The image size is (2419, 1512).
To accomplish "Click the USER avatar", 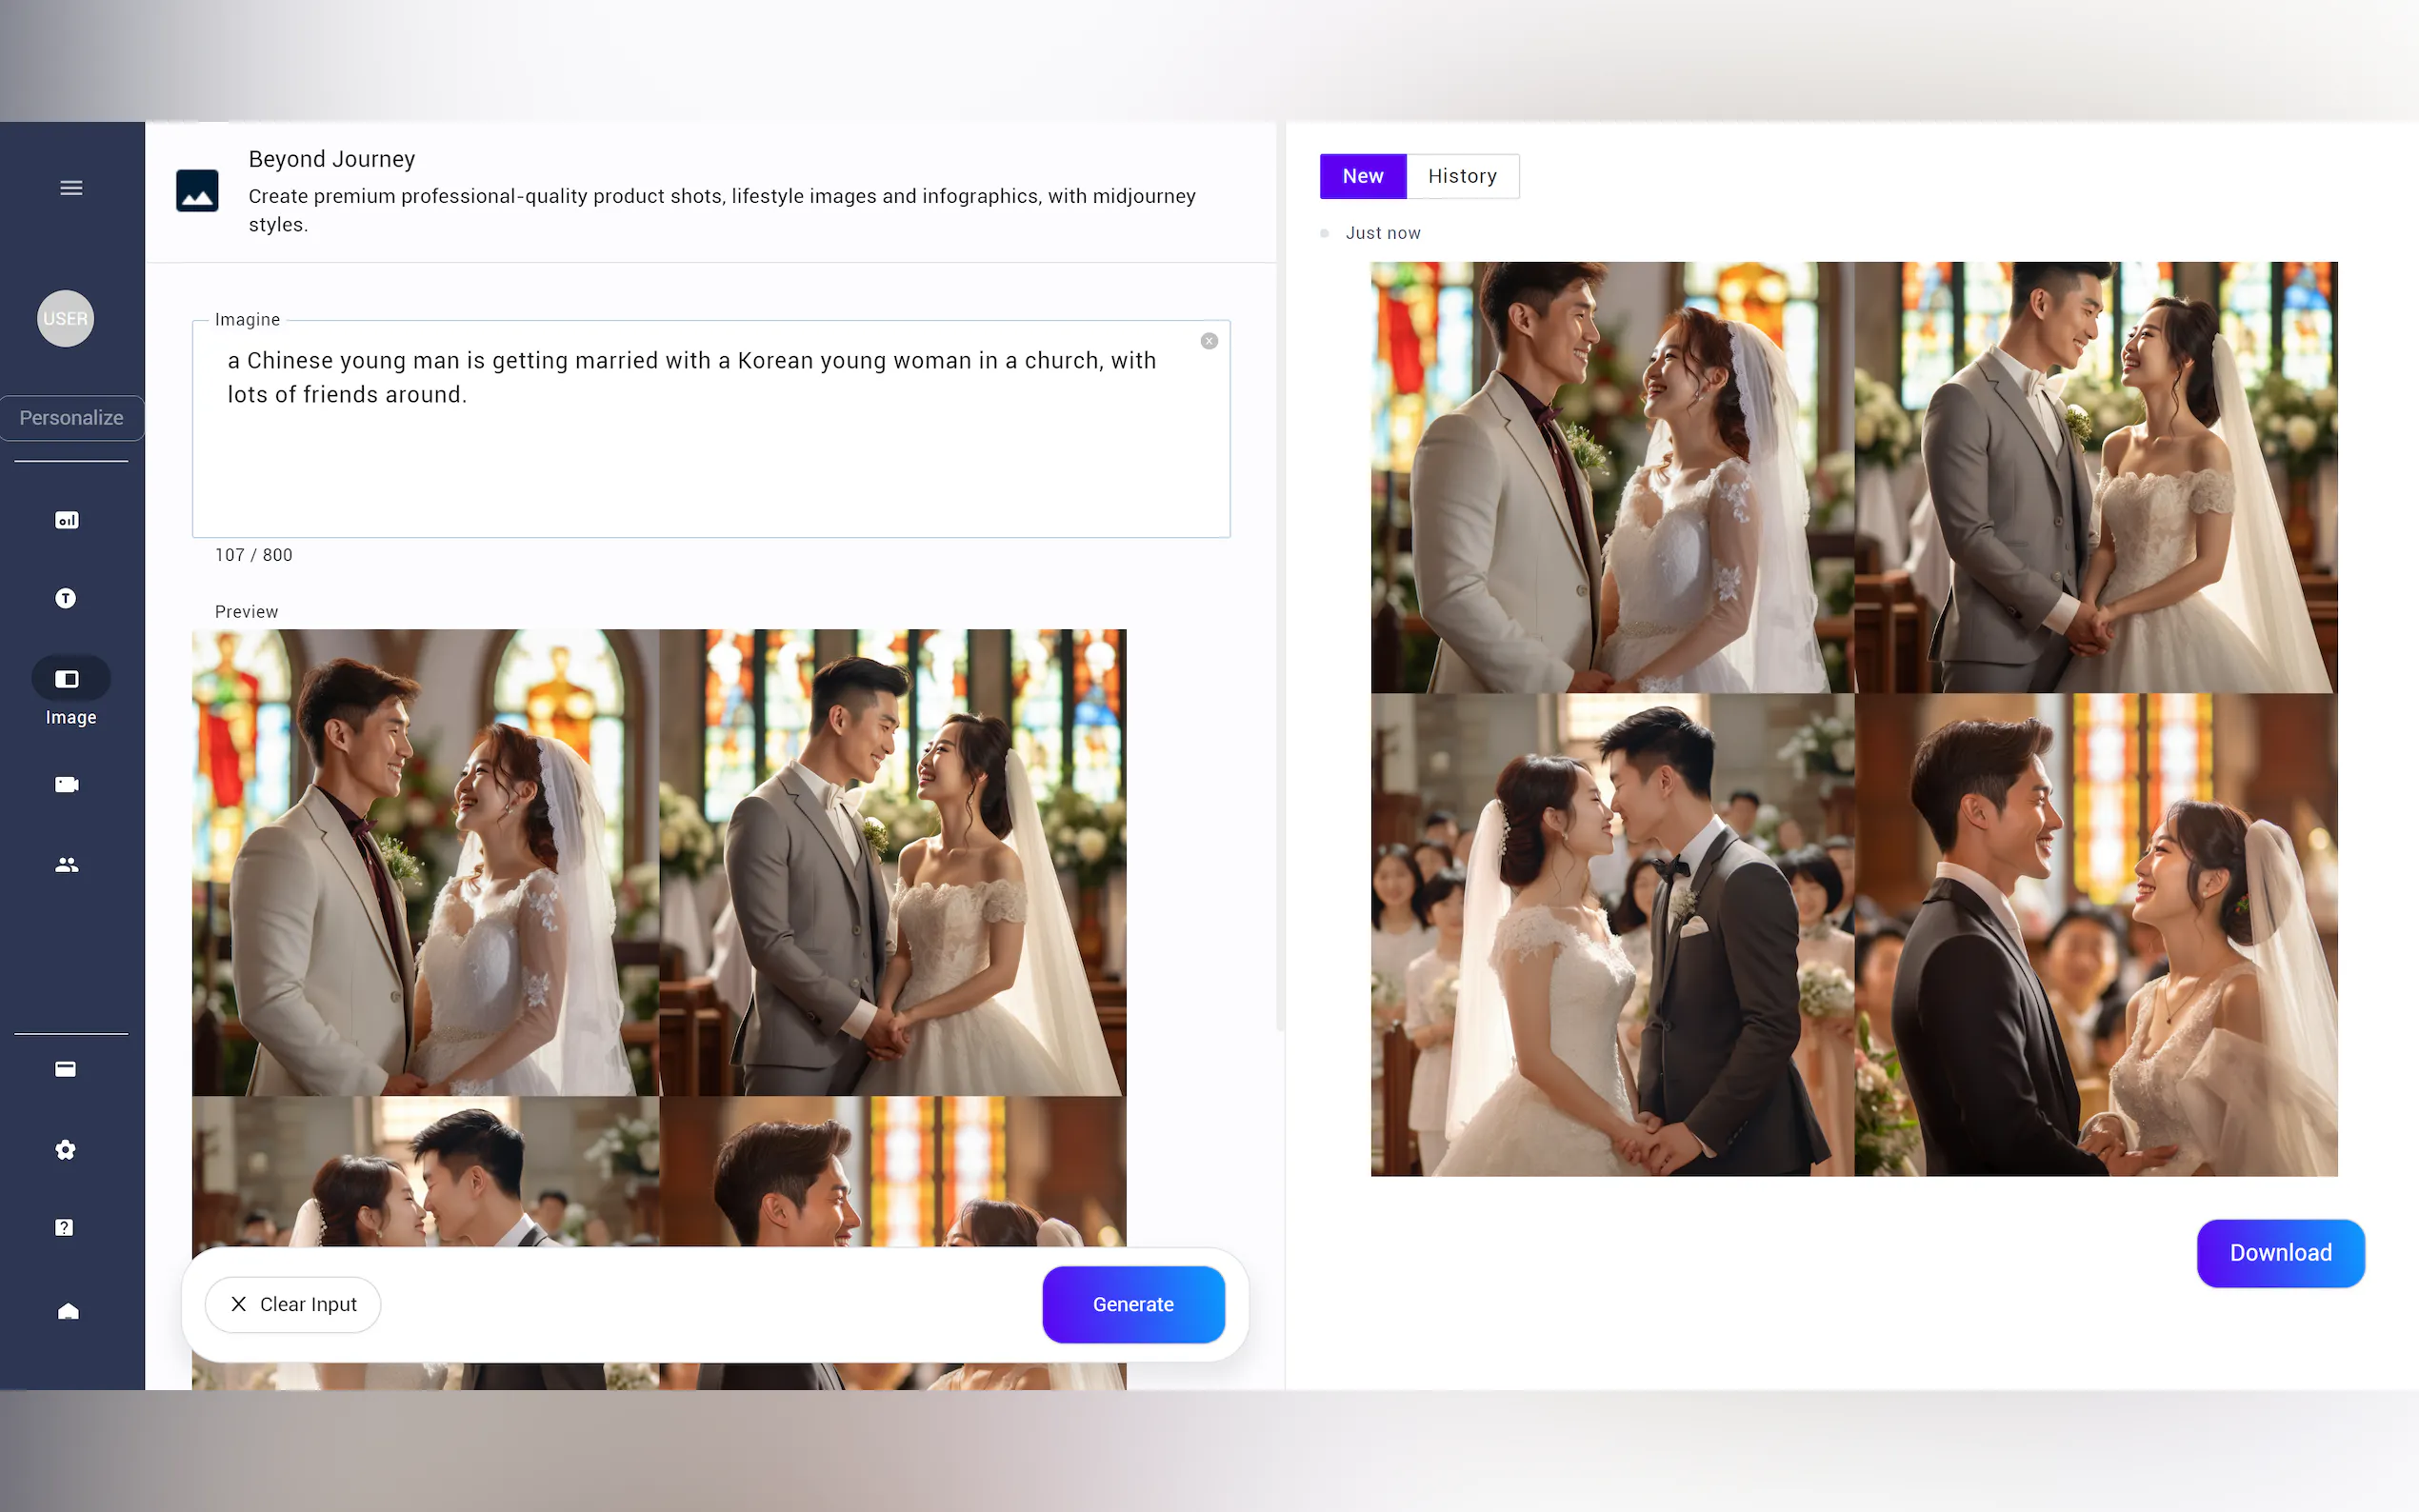I will 66,319.
